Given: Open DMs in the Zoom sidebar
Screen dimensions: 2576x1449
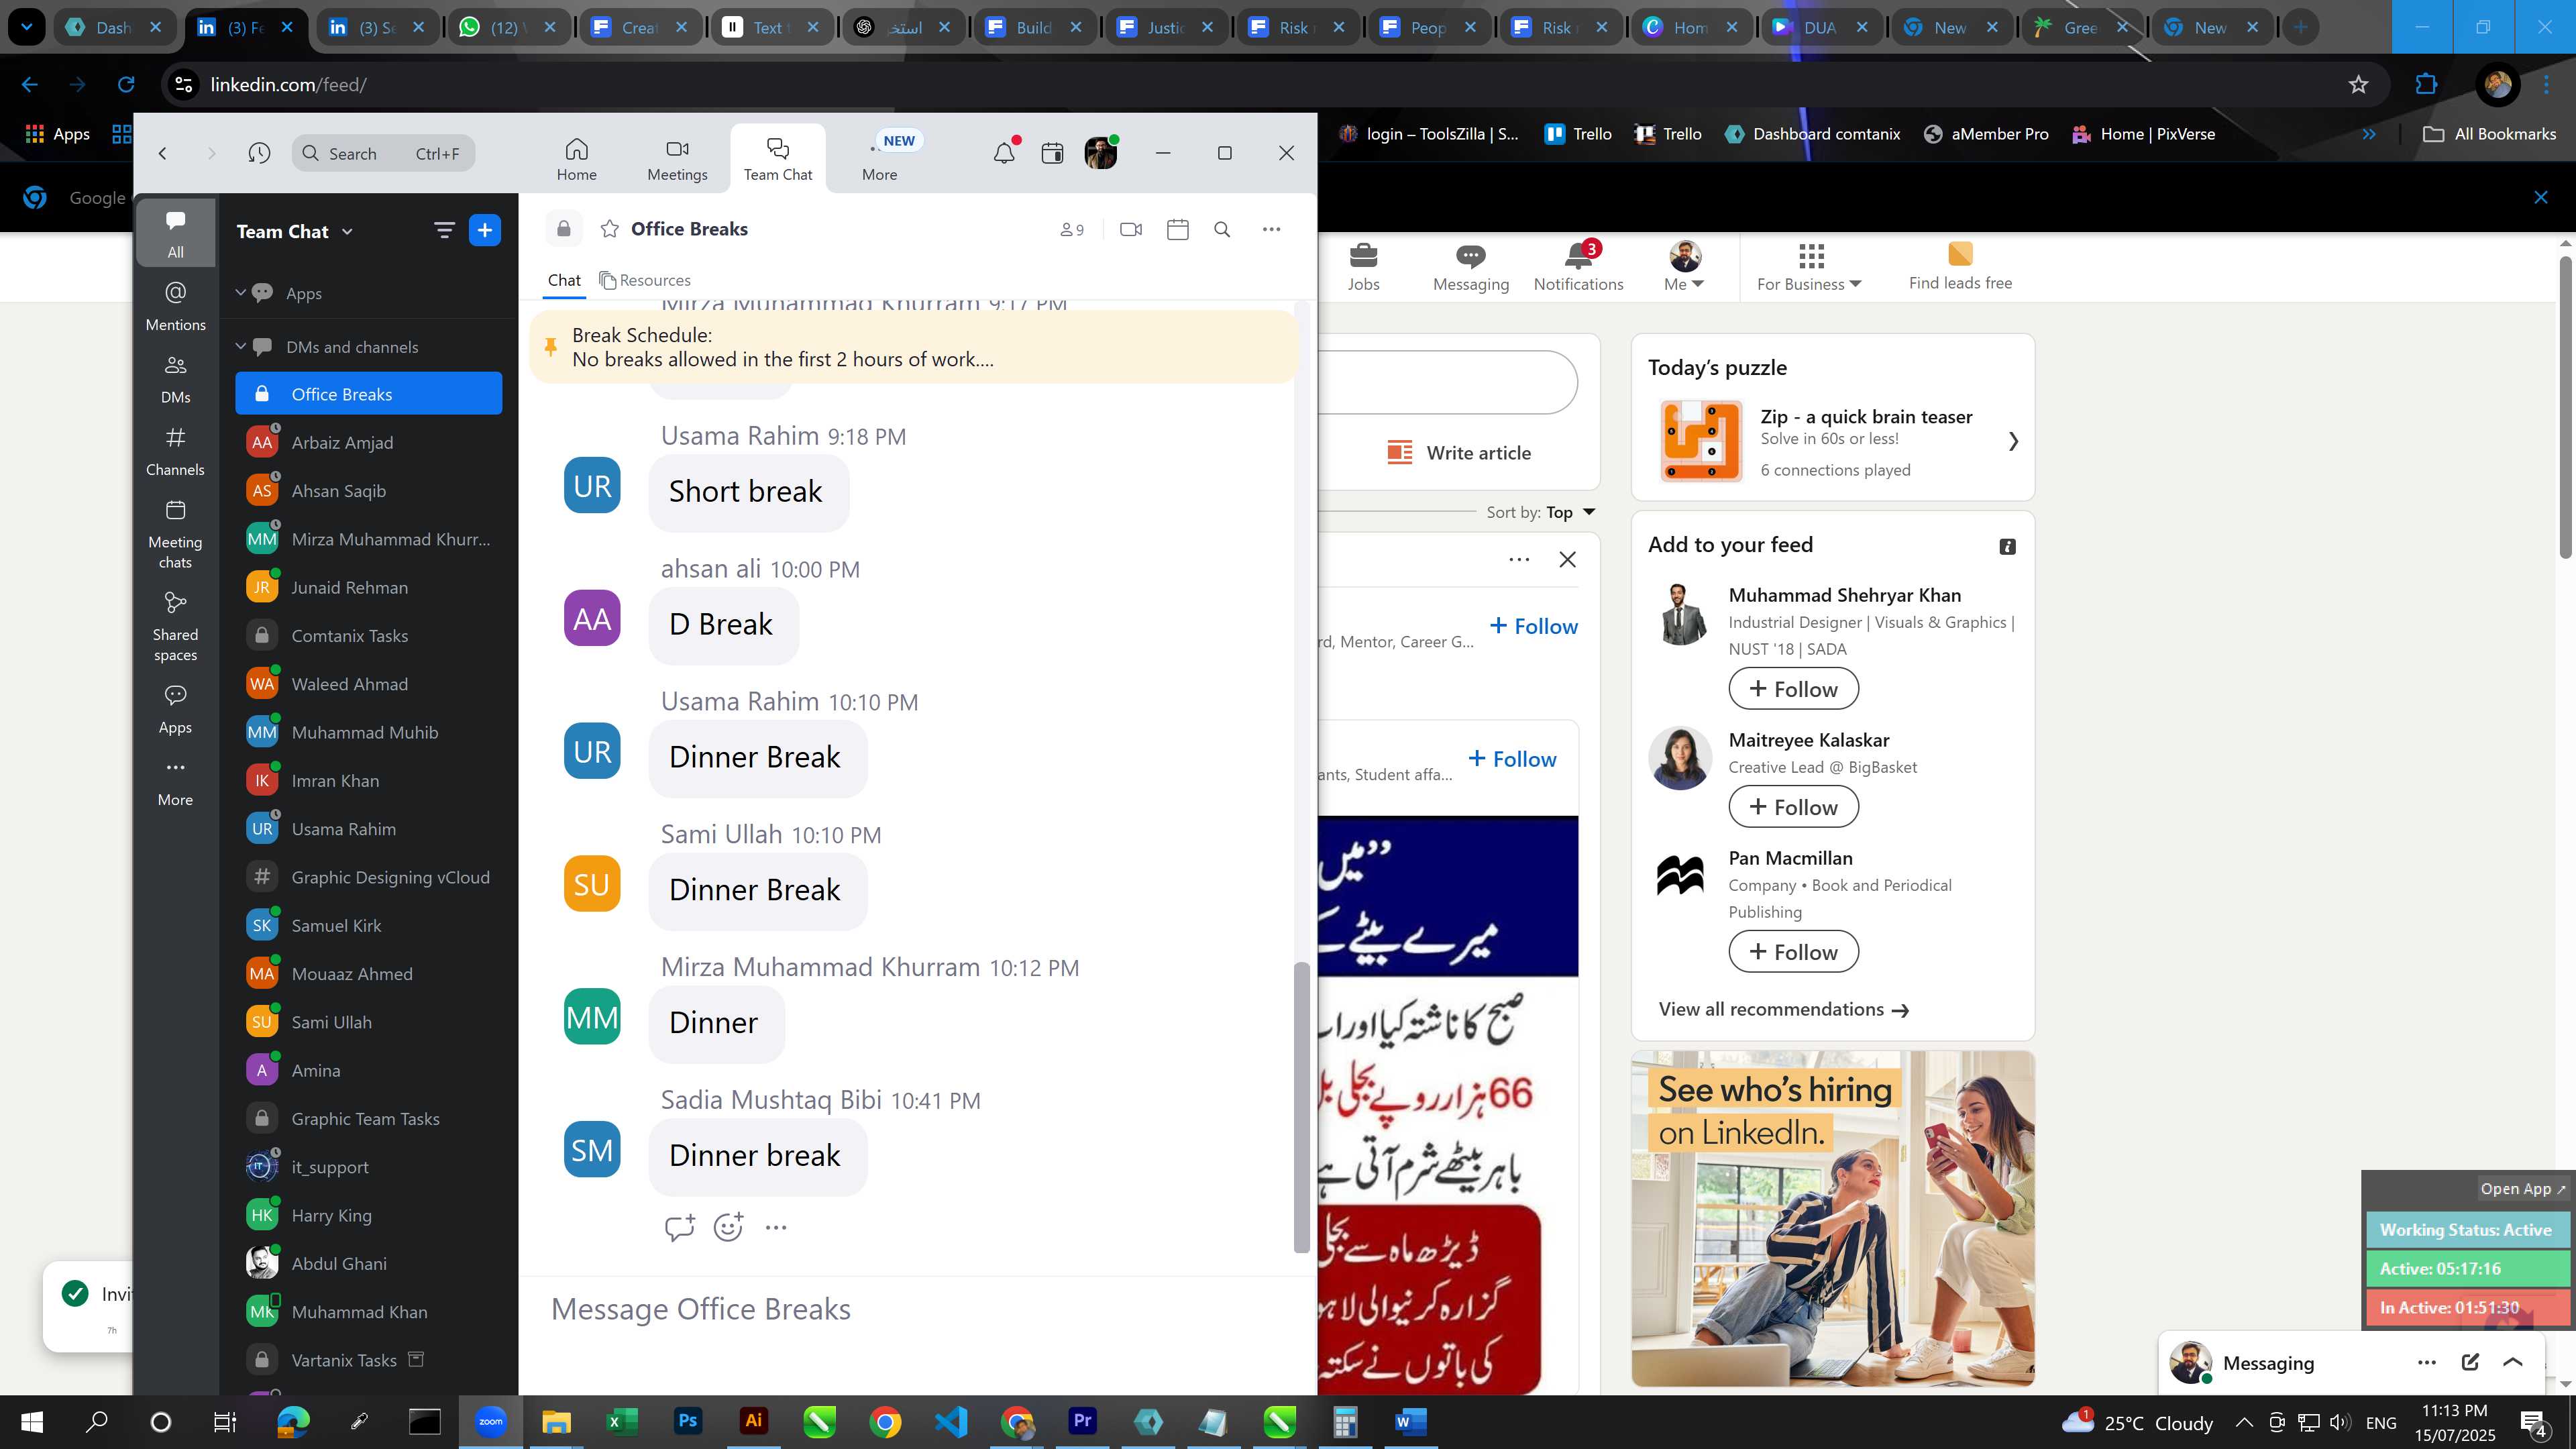Looking at the screenshot, I should (175, 378).
